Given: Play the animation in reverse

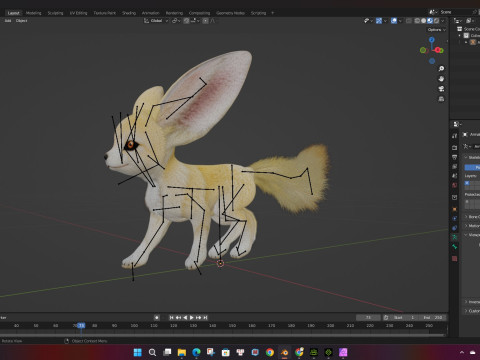Looking at the screenshot, I should pos(185,317).
